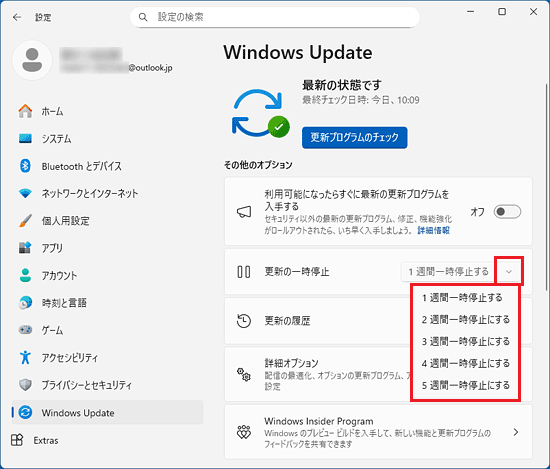
Task: Click the Windows Update sync icon in sidebar
Action: (25, 413)
